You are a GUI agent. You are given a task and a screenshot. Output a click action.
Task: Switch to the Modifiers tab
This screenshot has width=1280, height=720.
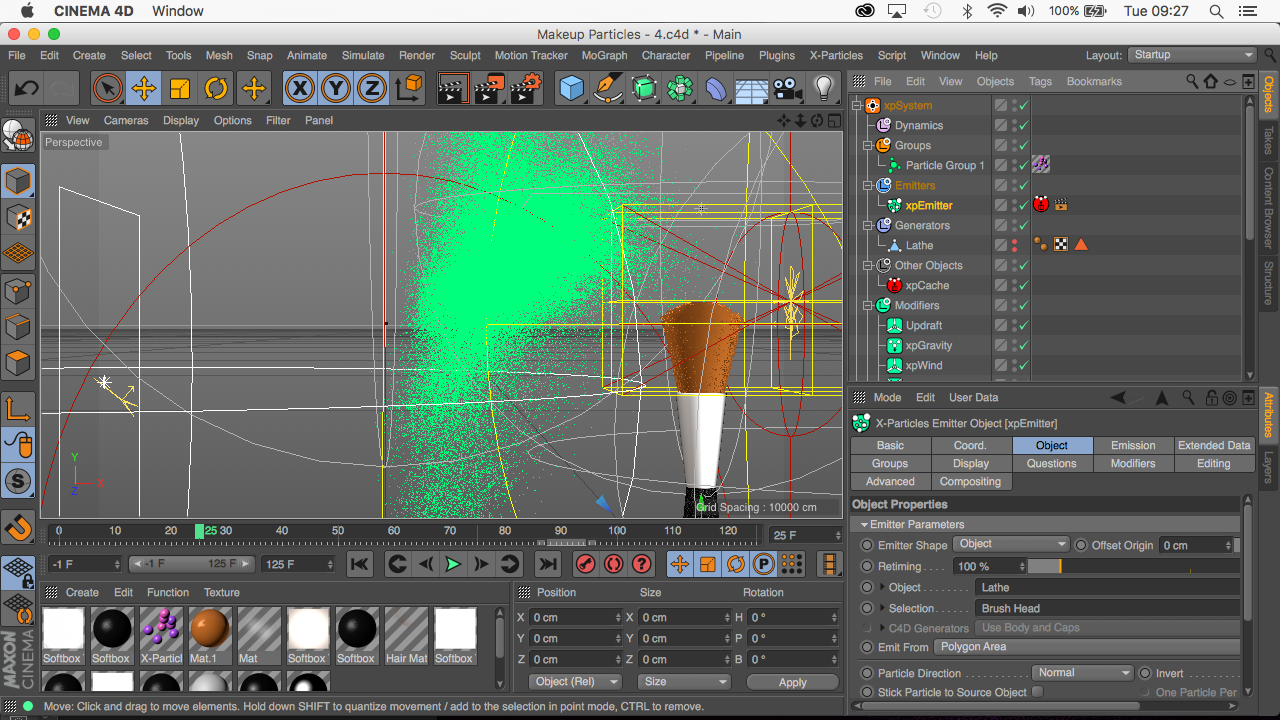tap(1133, 463)
